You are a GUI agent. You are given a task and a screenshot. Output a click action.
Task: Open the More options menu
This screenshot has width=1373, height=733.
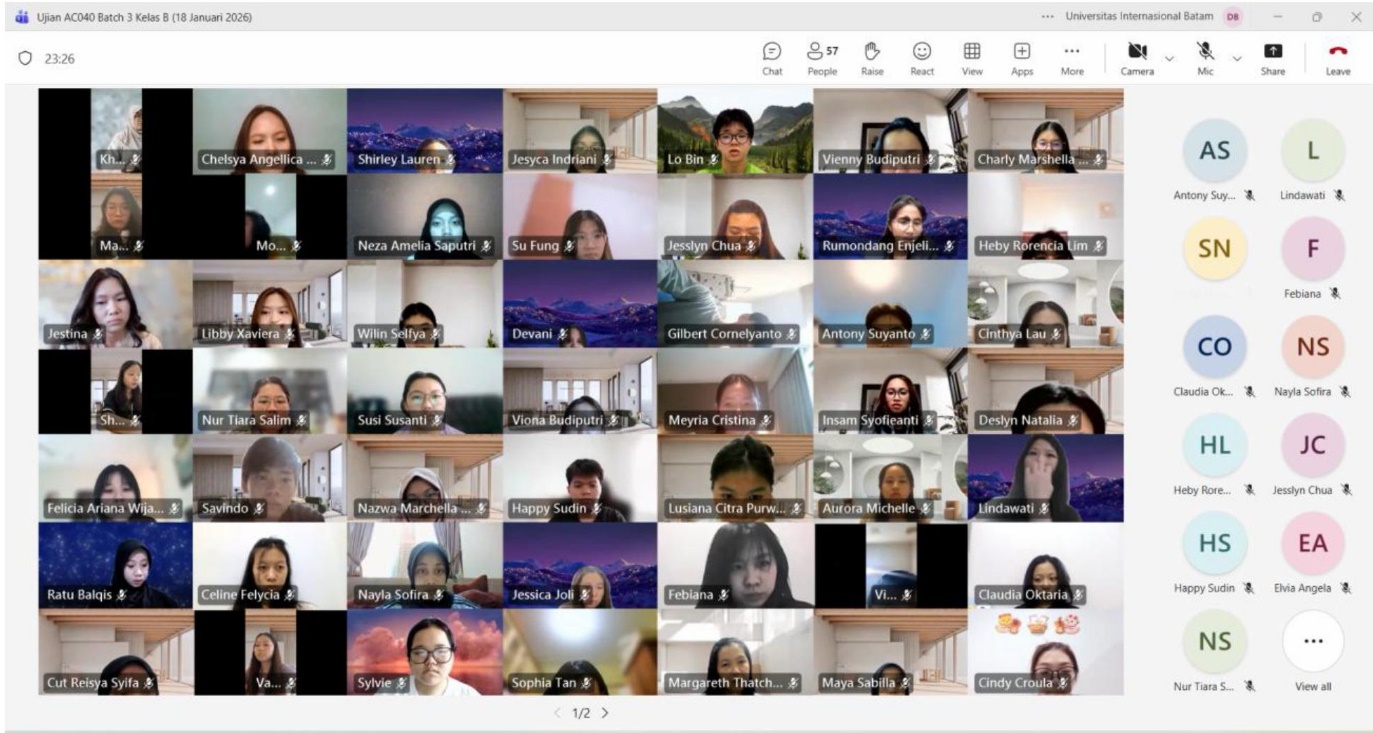tap(1072, 58)
